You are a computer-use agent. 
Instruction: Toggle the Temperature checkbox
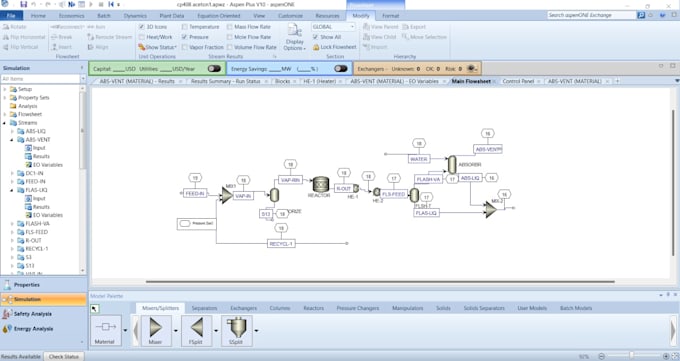pyautogui.click(x=184, y=27)
